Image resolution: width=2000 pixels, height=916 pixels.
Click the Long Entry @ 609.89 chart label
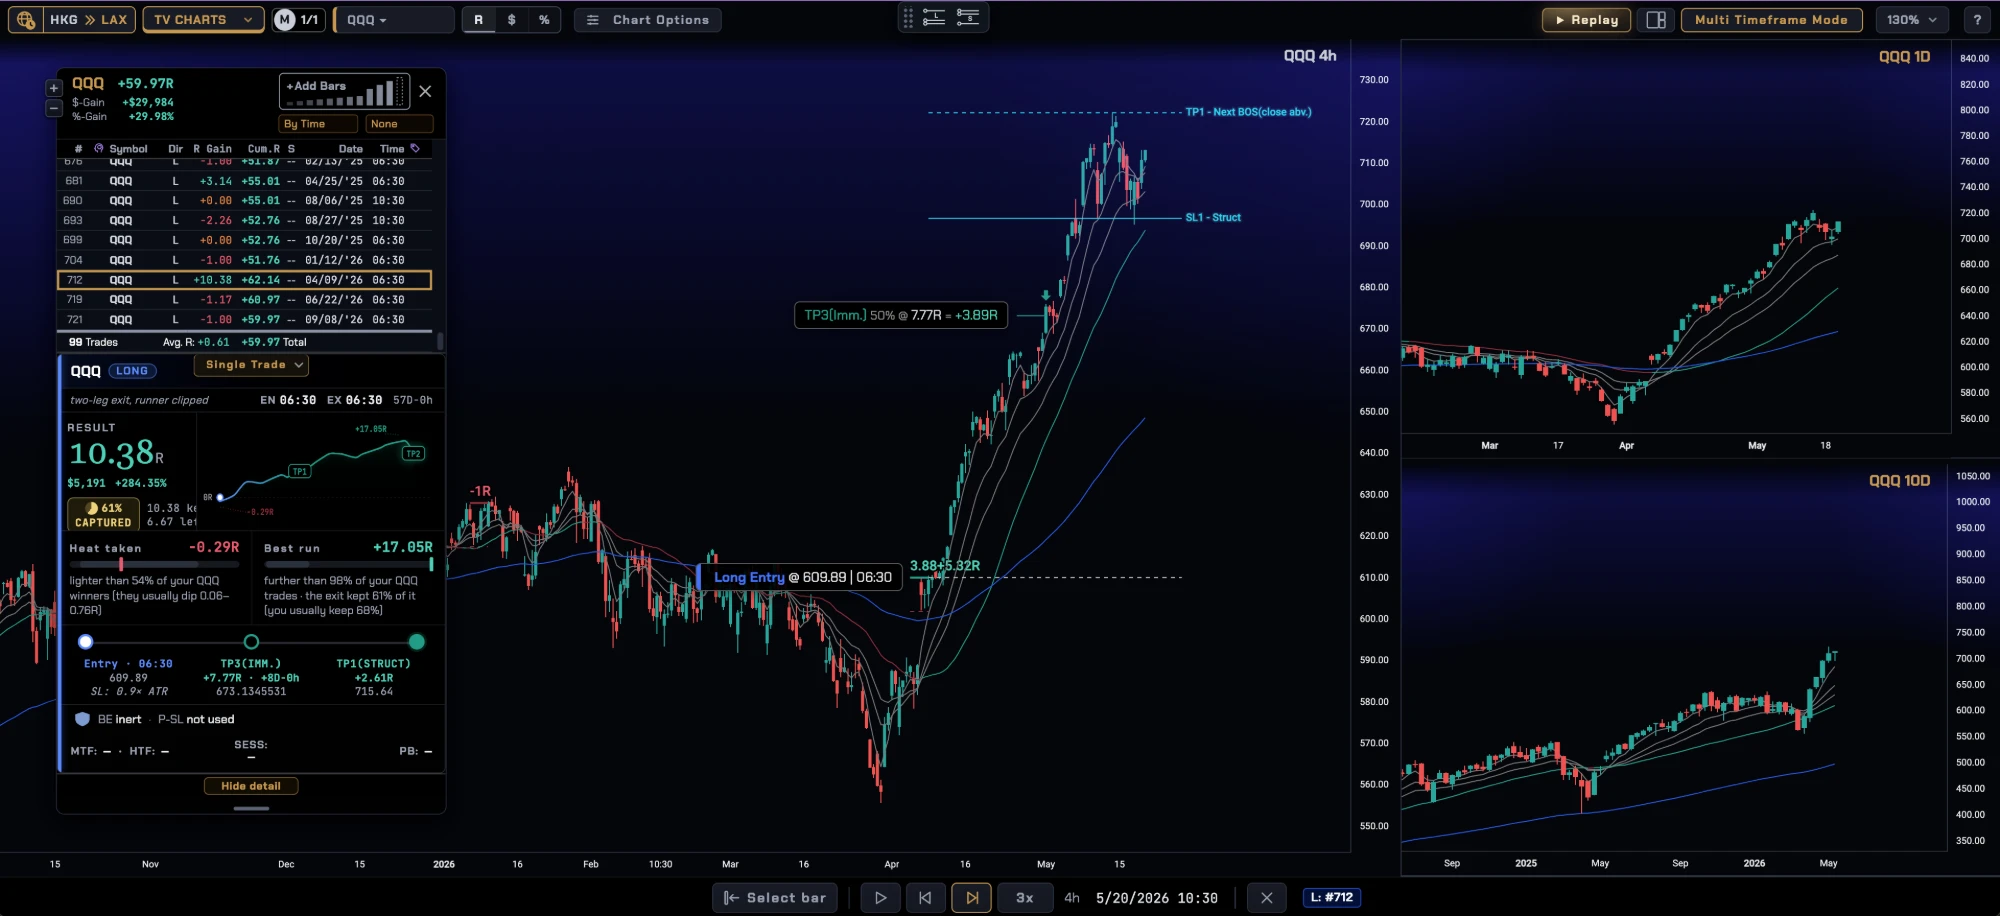pyautogui.click(x=802, y=577)
